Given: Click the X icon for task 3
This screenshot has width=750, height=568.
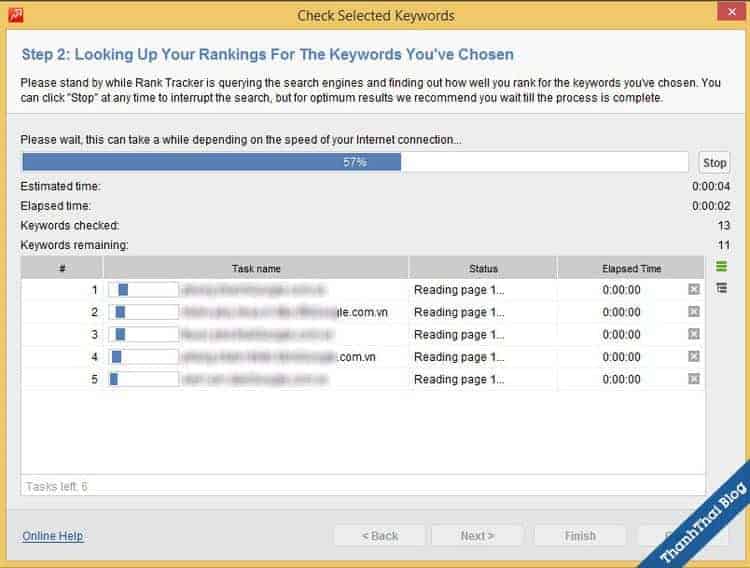Looking at the screenshot, I should click(x=693, y=335).
